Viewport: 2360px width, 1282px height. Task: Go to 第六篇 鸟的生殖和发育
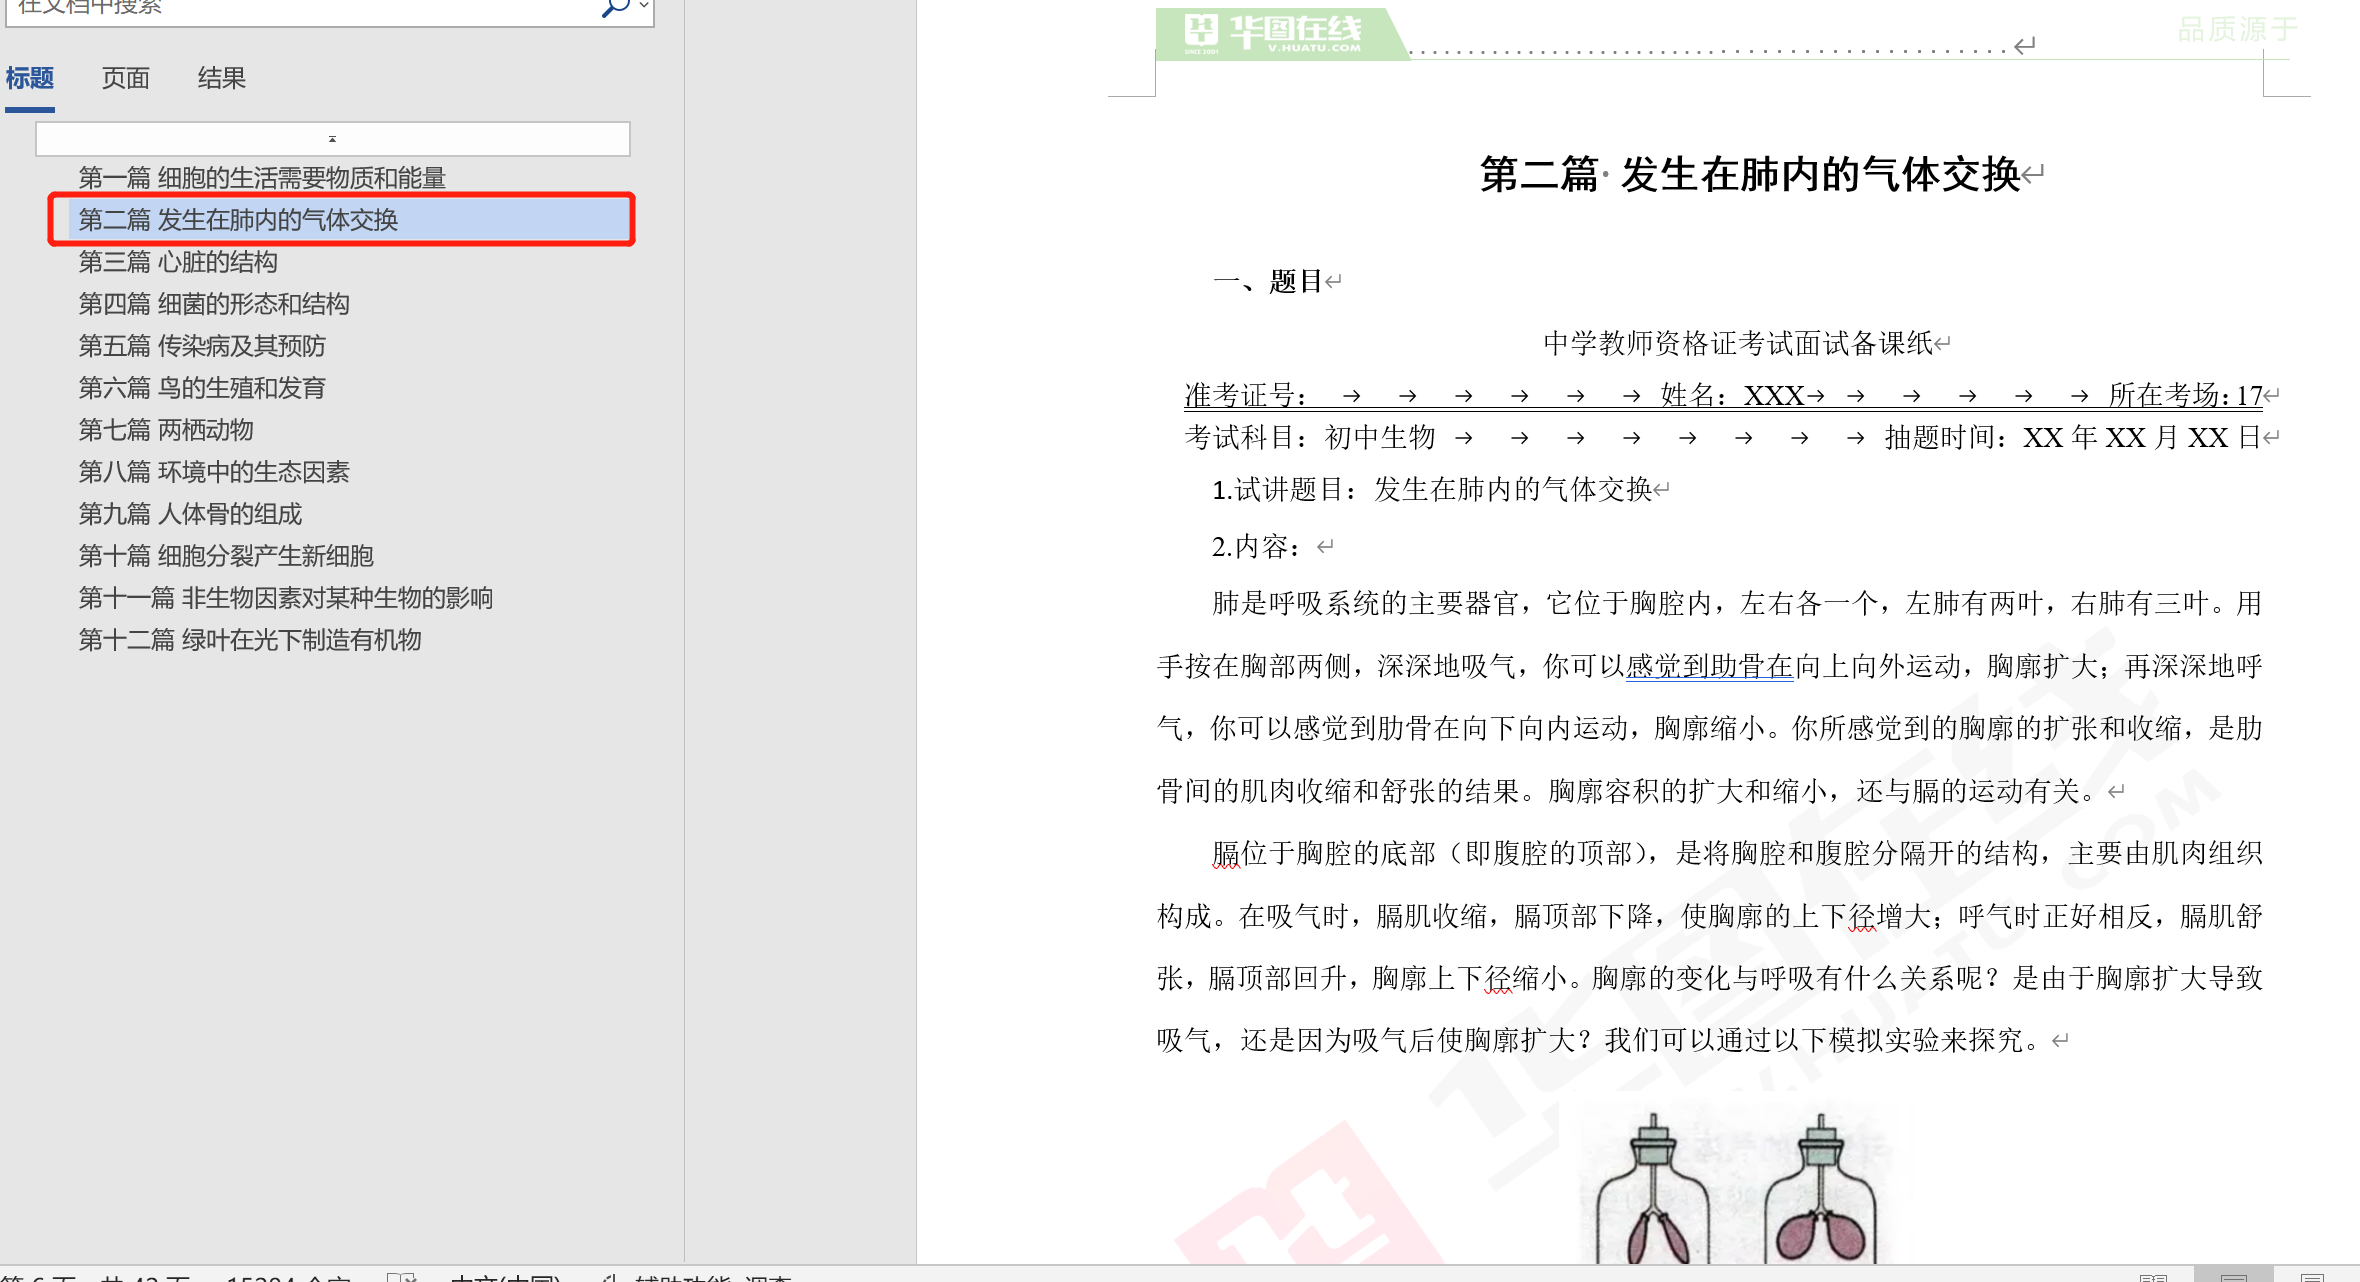(x=202, y=388)
